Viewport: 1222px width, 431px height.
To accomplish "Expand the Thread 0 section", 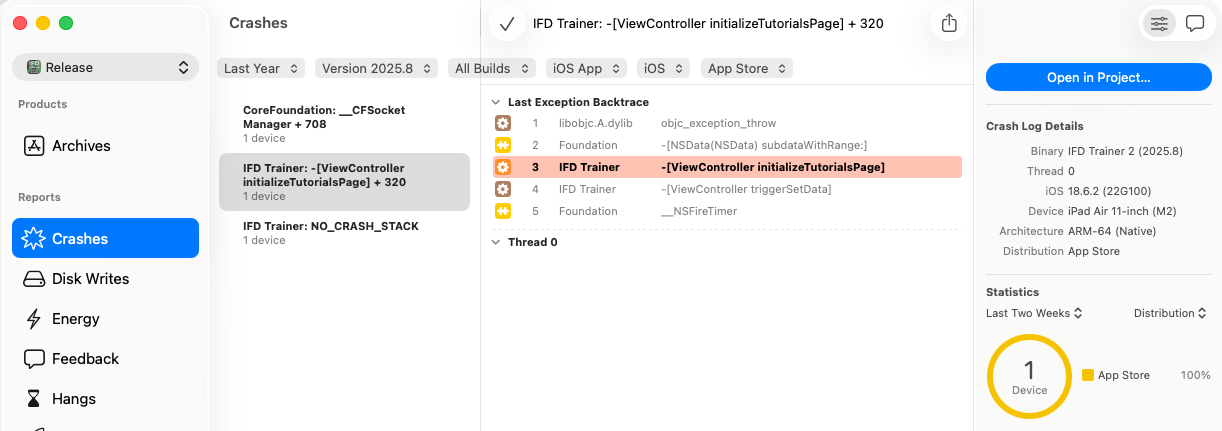I will click(497, 242).
